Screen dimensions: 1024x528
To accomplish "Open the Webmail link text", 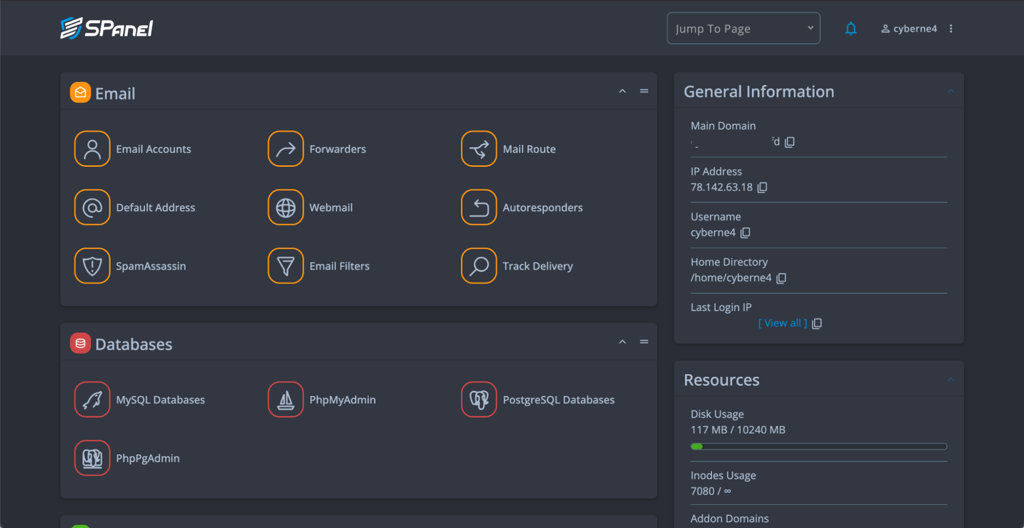I will click(331, 208).
